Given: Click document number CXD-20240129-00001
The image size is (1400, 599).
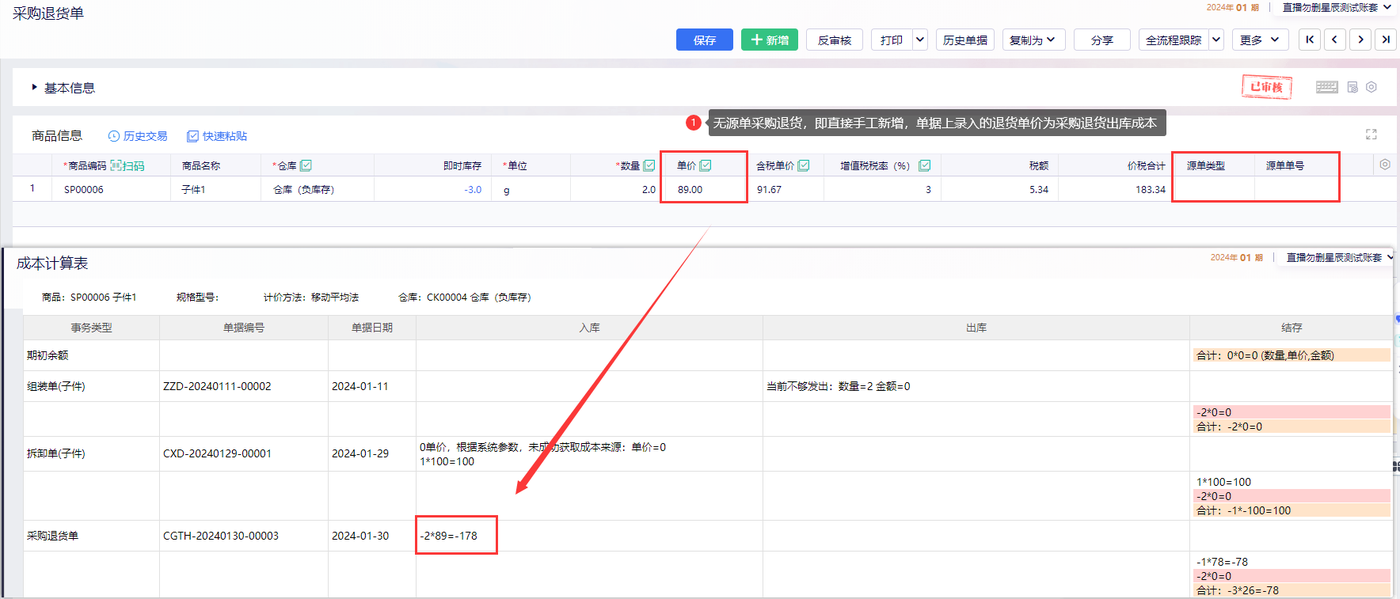Looking at the screenshot, I should tap(217, 453).
